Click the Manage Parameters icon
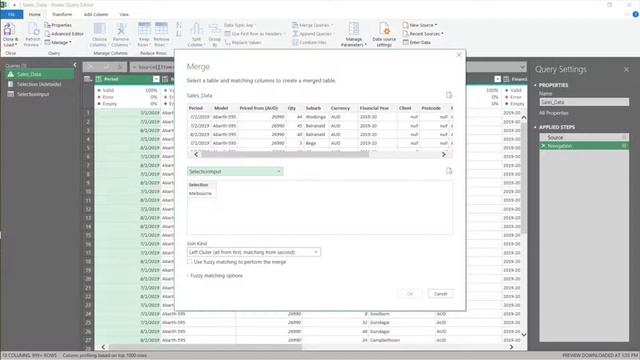Viewport: 640px width, 360px height. [x=354, y=29]
